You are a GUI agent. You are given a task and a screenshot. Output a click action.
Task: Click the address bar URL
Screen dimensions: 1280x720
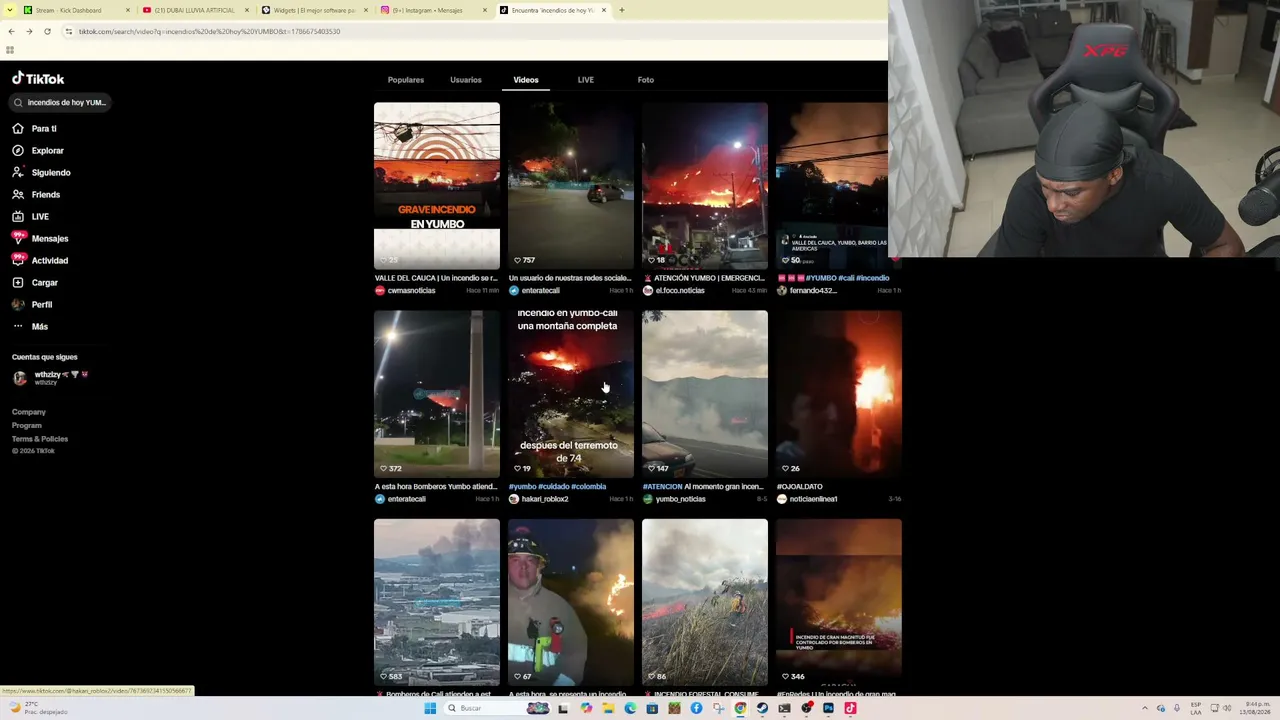[x=210, y=31]
